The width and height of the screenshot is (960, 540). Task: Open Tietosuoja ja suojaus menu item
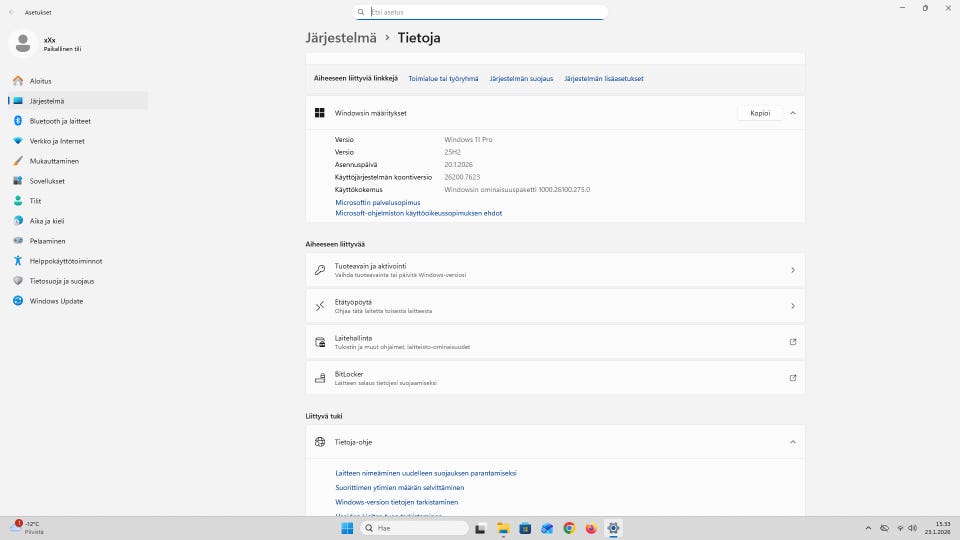[61, 281]
